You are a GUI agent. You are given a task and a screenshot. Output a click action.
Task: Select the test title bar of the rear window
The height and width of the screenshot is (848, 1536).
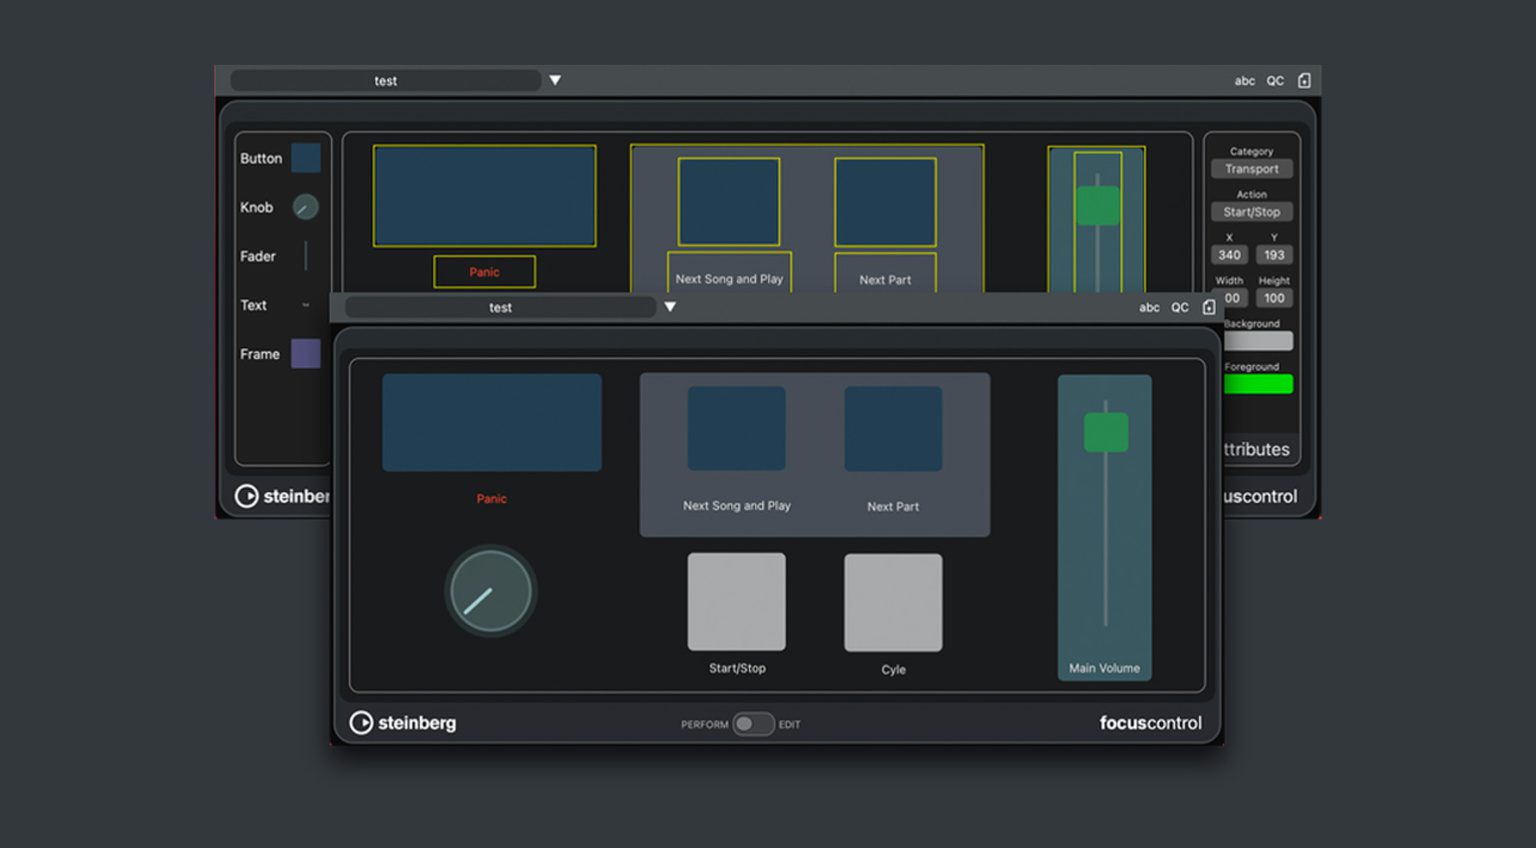coord(386,80)
